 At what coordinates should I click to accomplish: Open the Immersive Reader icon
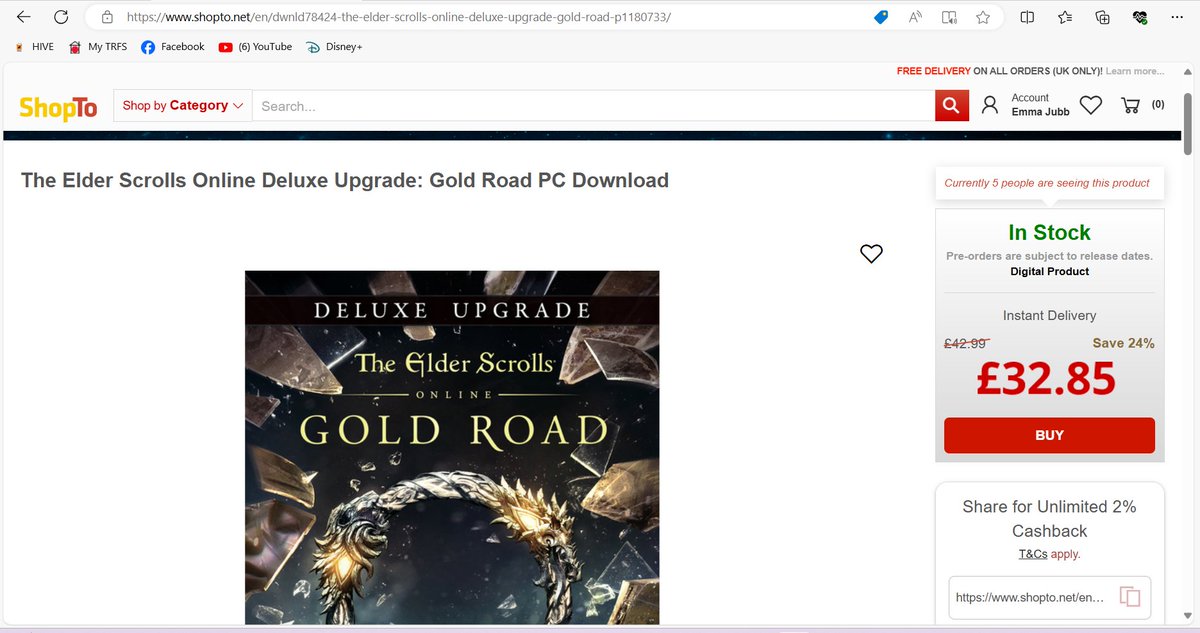[949, 17]
